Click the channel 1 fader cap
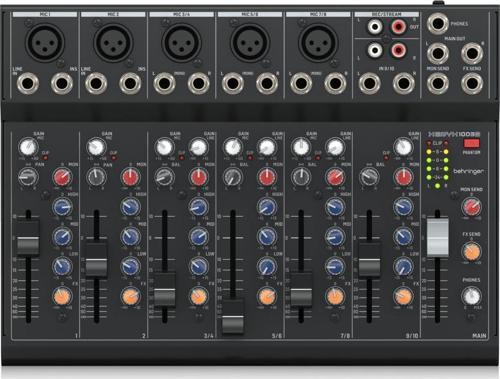 (x=28, y=238)
